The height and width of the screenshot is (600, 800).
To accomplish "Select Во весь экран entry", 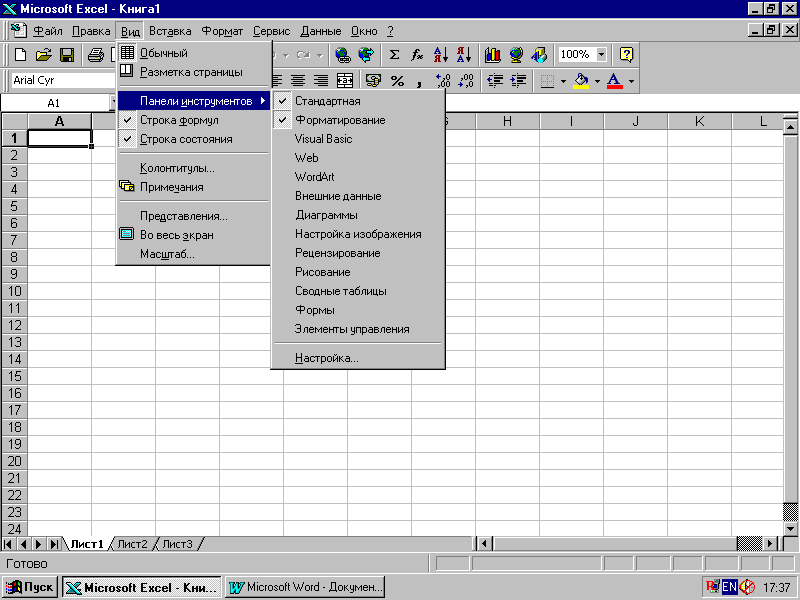I will pyautogui.click(x=194, y=235).
